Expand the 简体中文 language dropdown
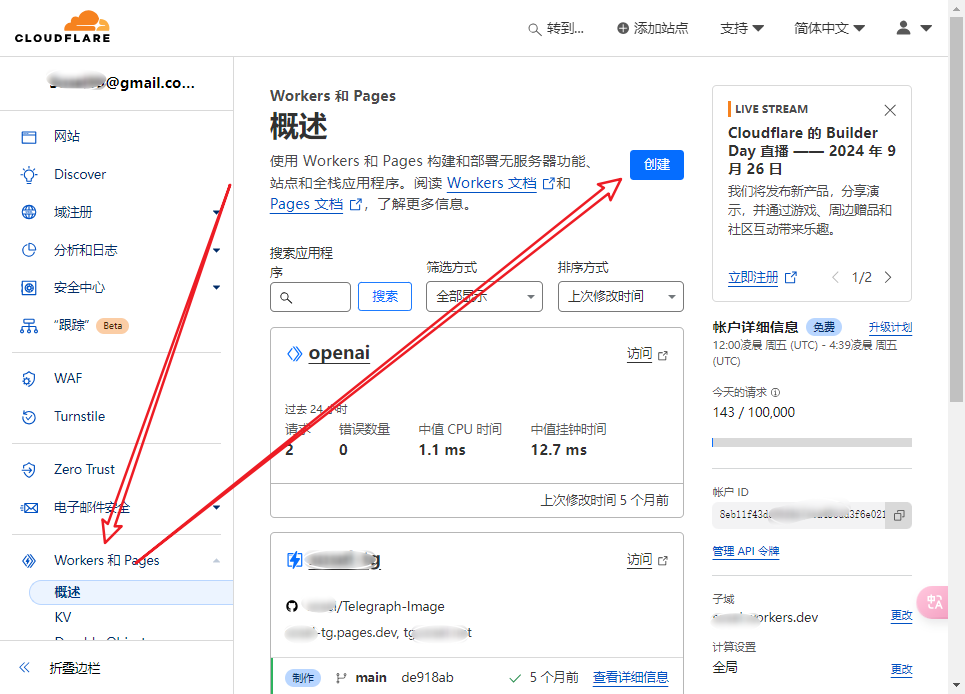 pos(829,28)
